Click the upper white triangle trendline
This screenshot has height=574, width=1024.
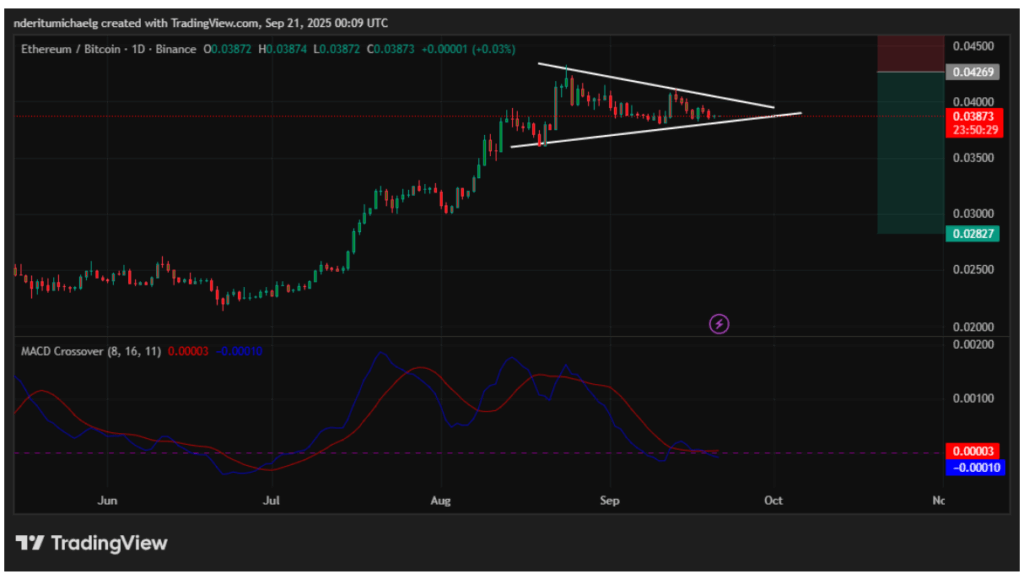[x=656, y=85]
